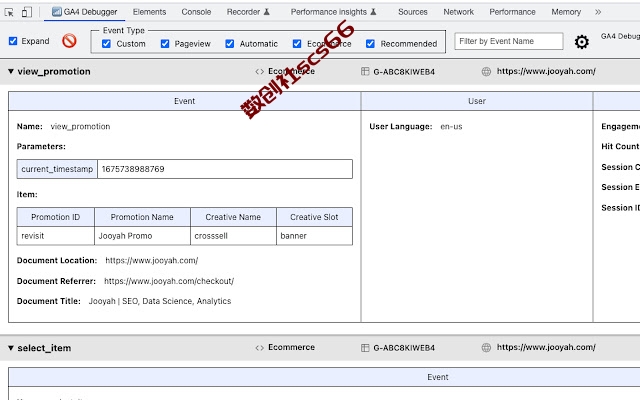Image resolution: width=640 pixels, height=400 pixels.
Task: Open the Network tab
Action: pyautogui.click(x=459, y=12)
